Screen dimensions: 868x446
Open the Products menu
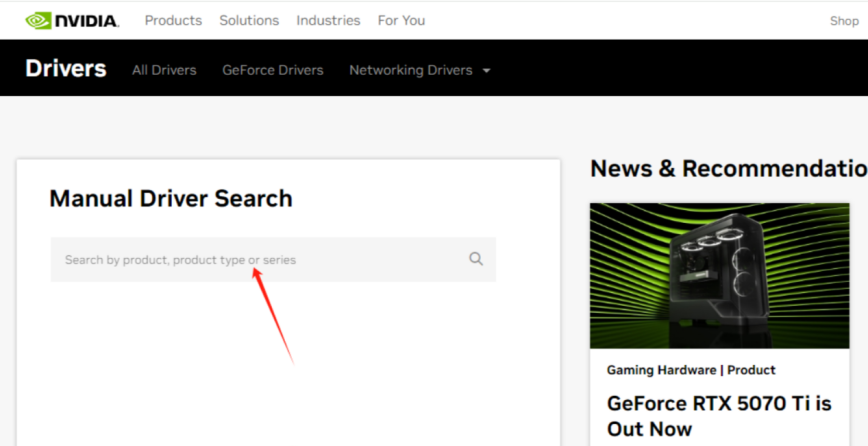coord(173,20)
